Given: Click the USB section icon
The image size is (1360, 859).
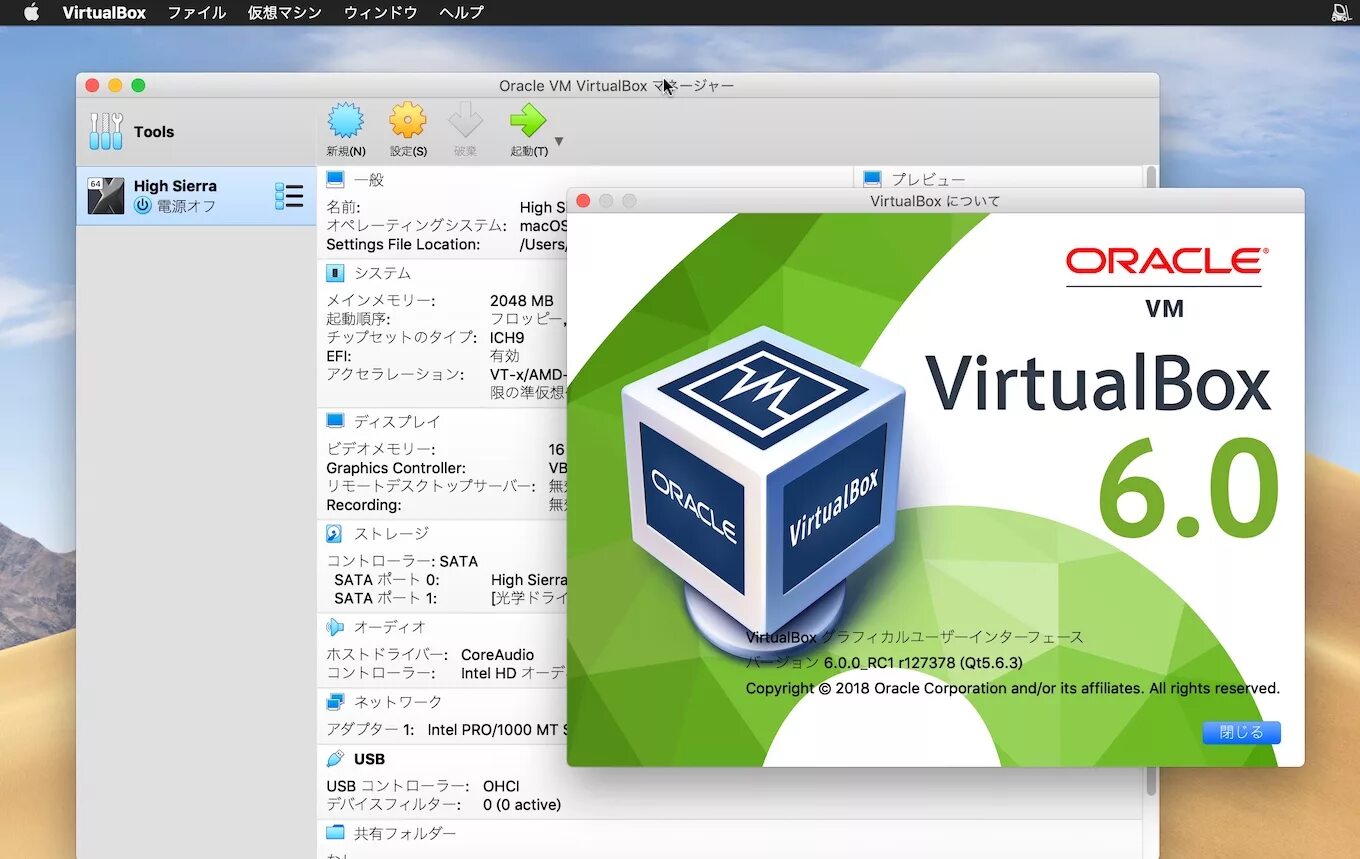Looking at the screenshot, I should tap(335, 758).
